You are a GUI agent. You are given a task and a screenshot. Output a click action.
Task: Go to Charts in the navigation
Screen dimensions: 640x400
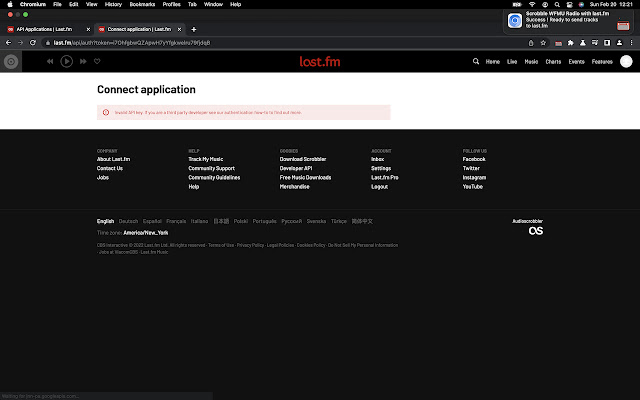552,61
